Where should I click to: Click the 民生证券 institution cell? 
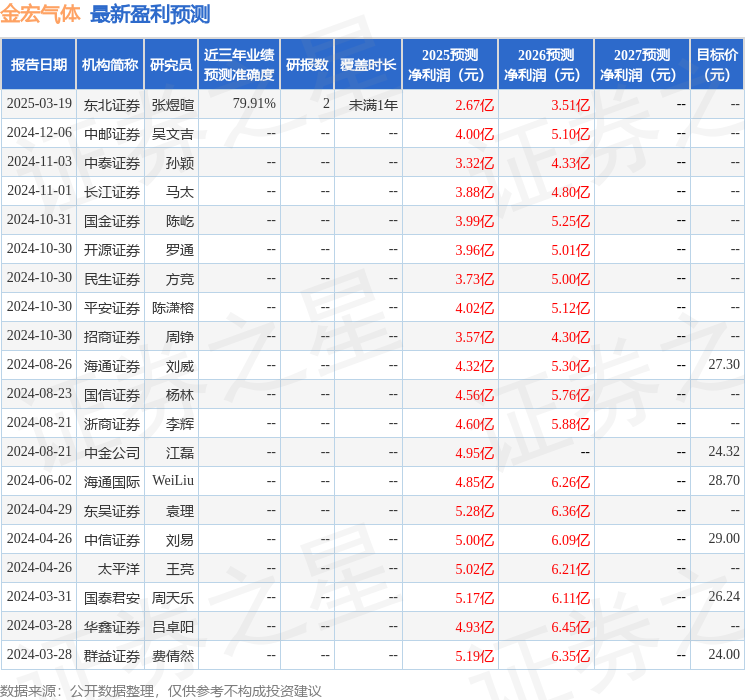(x=112, y=279)
